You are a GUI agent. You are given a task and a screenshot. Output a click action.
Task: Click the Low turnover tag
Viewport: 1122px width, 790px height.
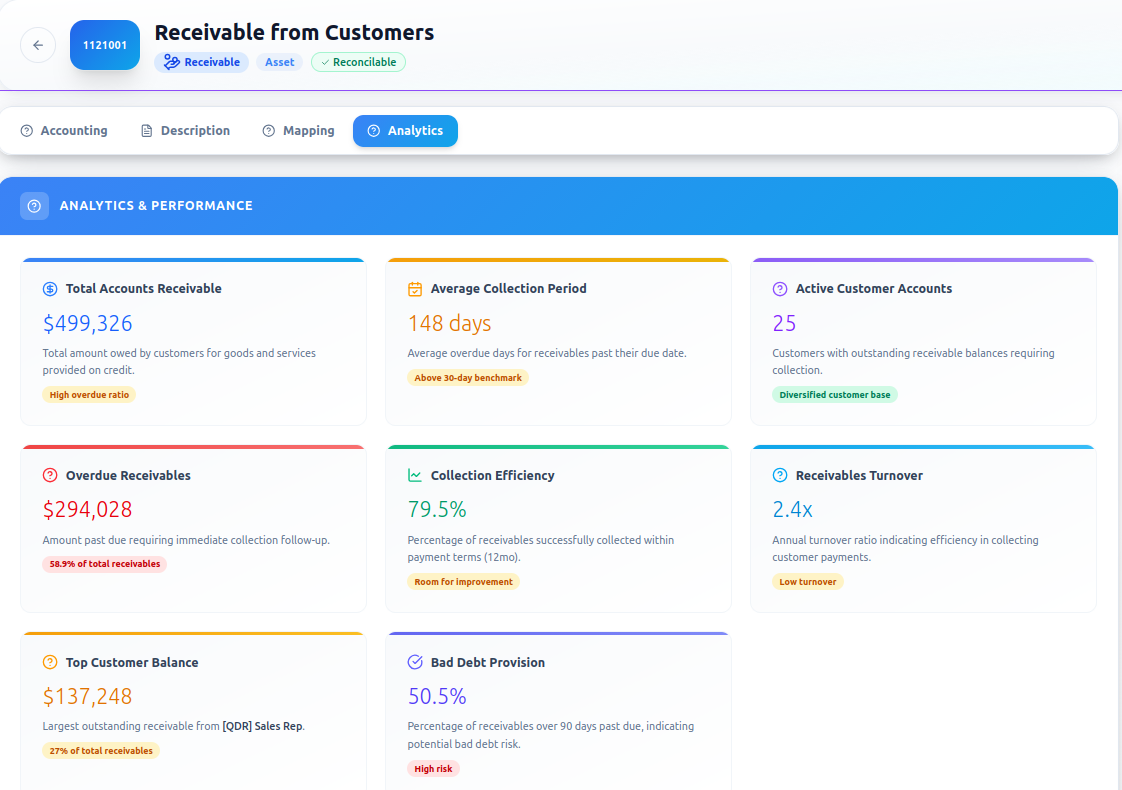click(x=808, y=582)
